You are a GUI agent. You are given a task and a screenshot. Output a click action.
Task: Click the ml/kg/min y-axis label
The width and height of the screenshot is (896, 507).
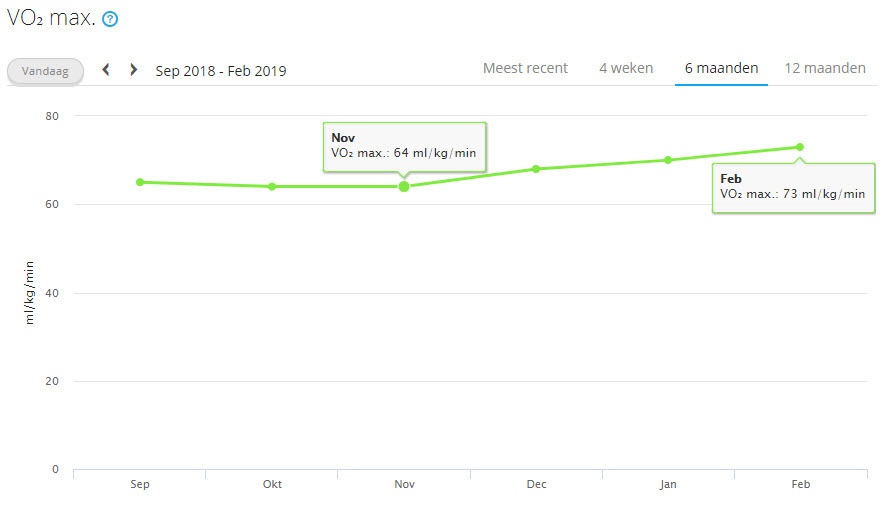click(x=30, y=290)
